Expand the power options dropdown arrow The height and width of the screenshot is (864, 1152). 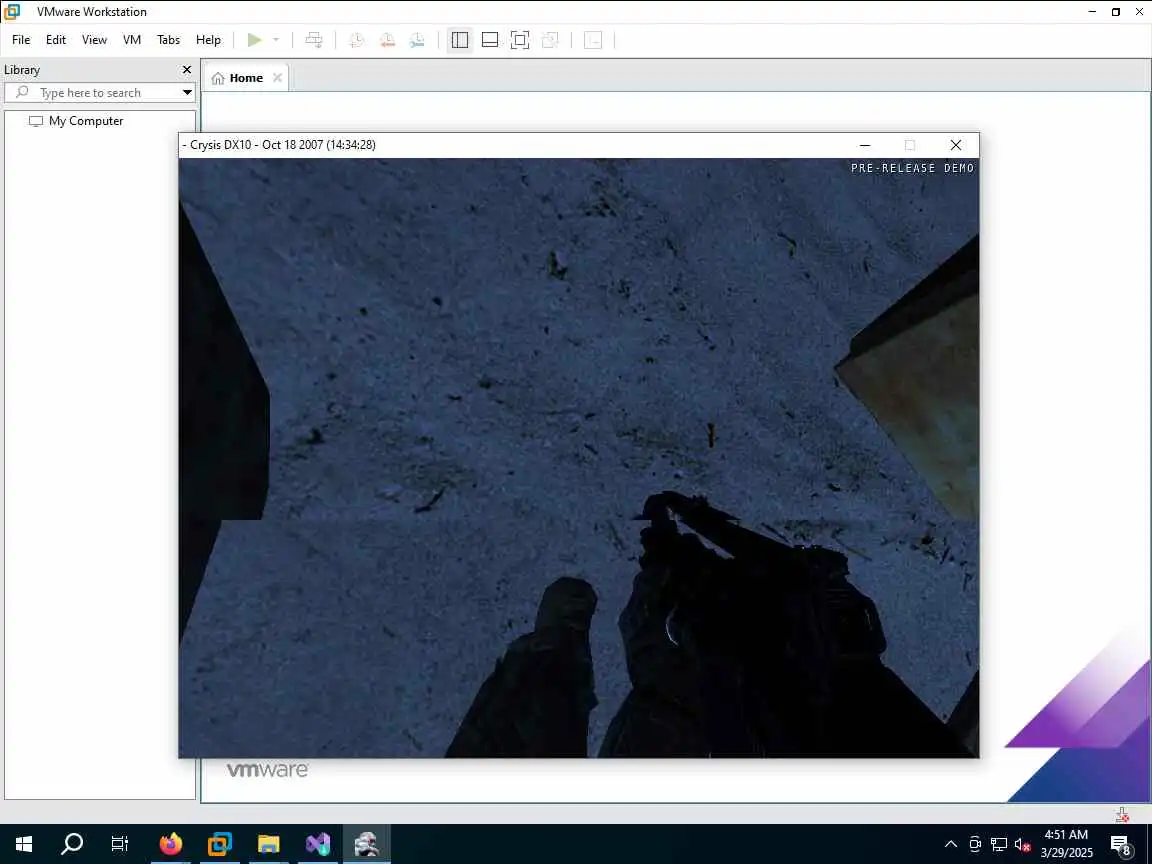276,40
